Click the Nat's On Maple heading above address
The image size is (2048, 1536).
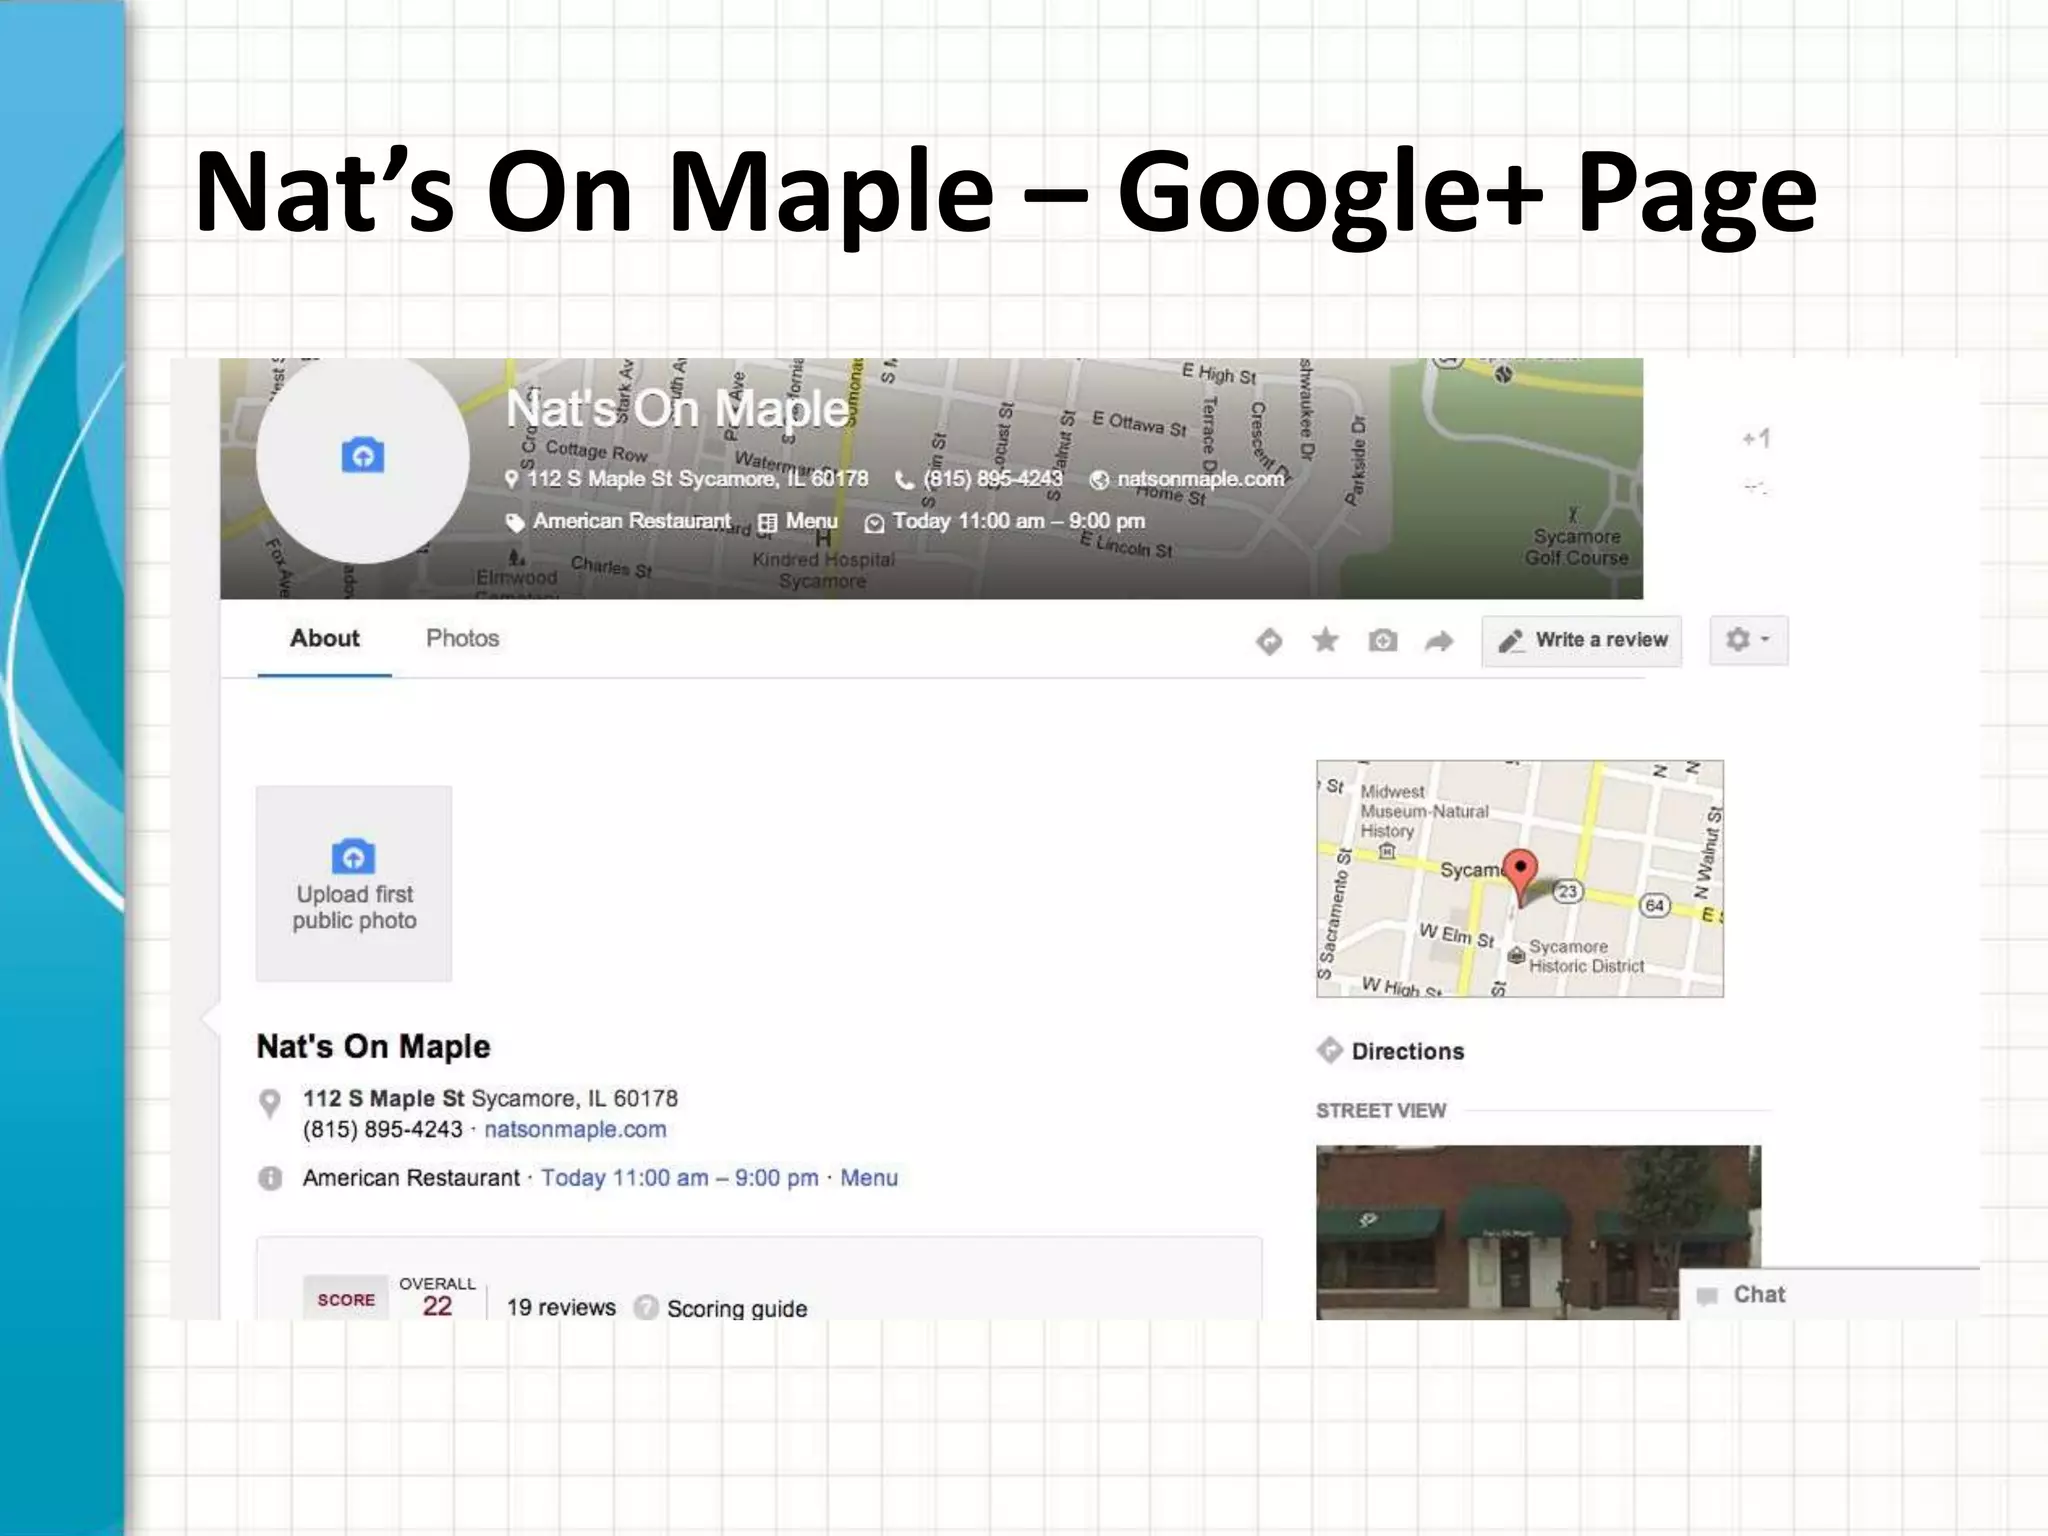pyautogui.click(x=374, y=1046)
